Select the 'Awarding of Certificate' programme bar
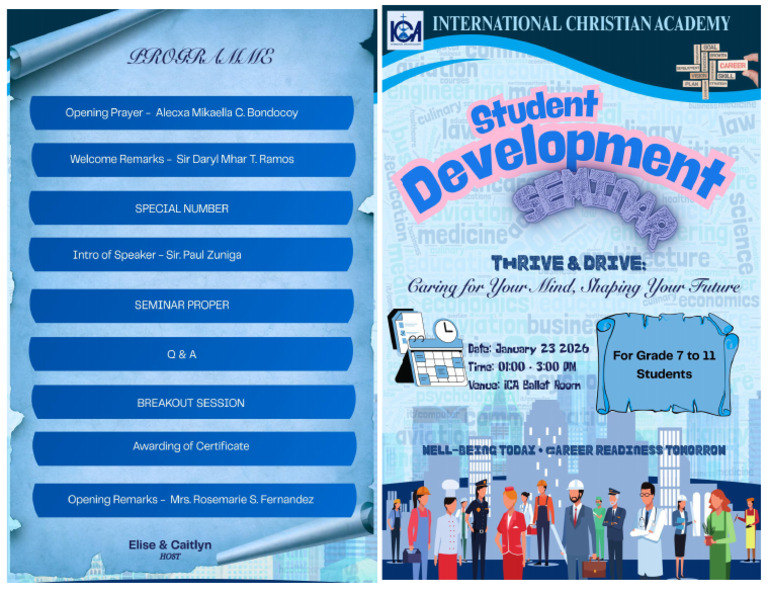The image size is (768, 594). click(x=194, y=448)
